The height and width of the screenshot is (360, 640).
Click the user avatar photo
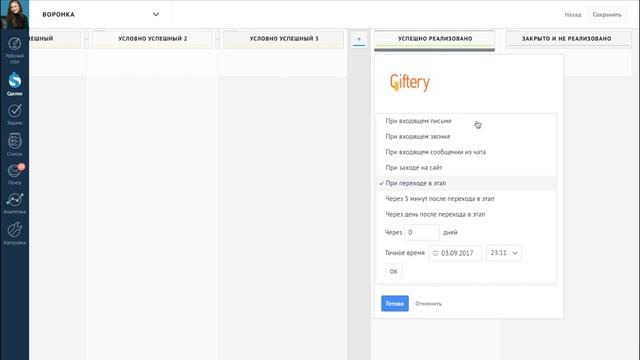point(14,14)
